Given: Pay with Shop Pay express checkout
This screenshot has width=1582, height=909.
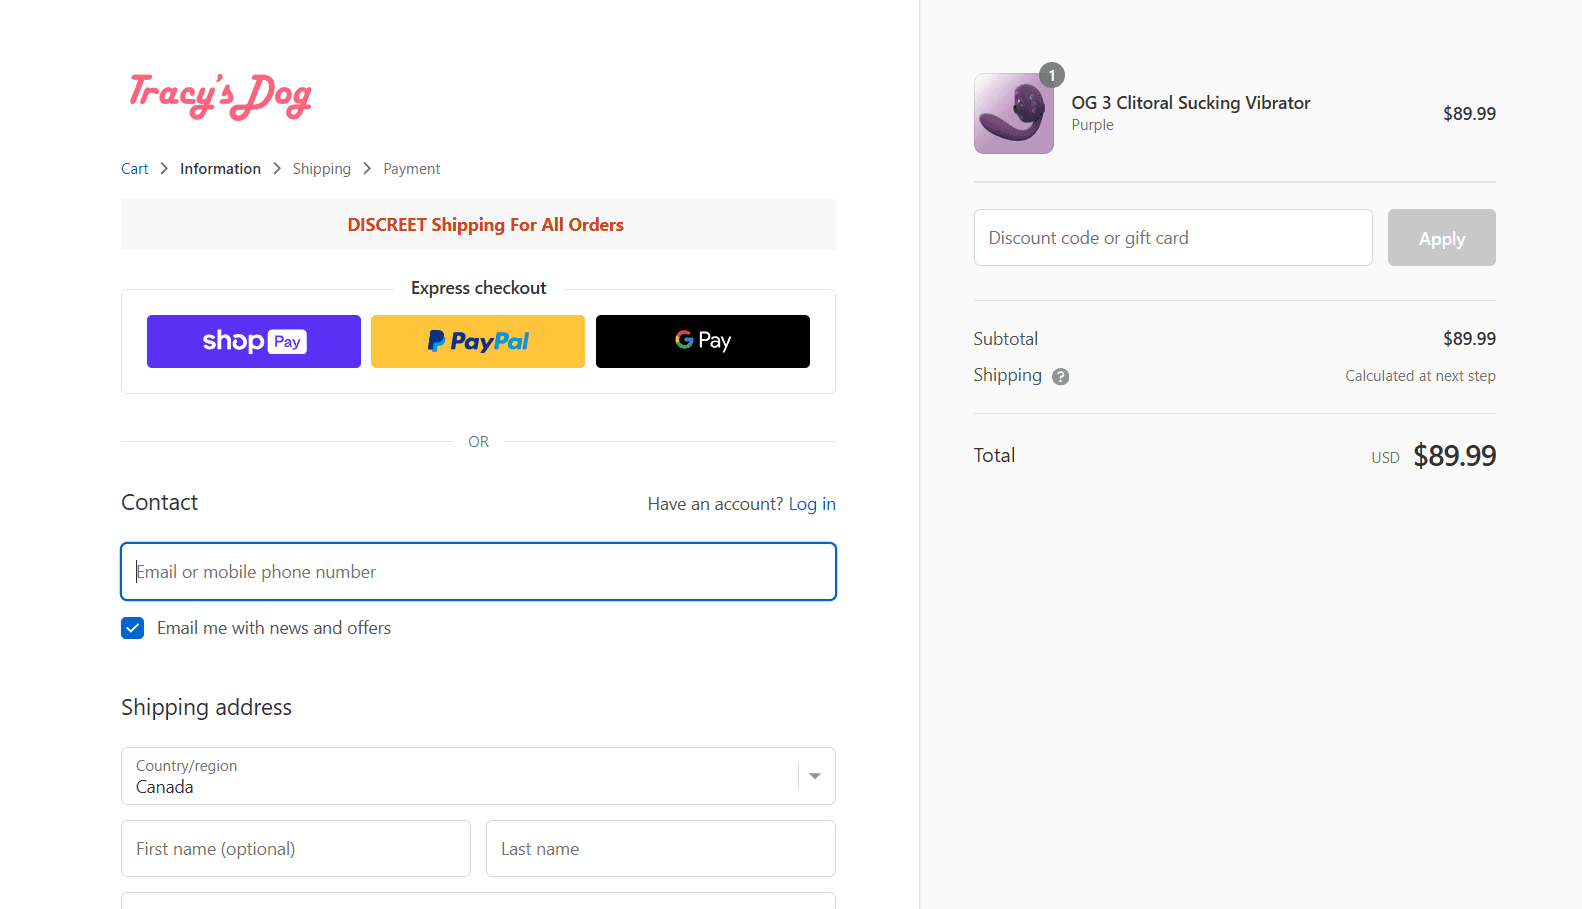Looking at the screenshot, I should [x=254, y=341].
